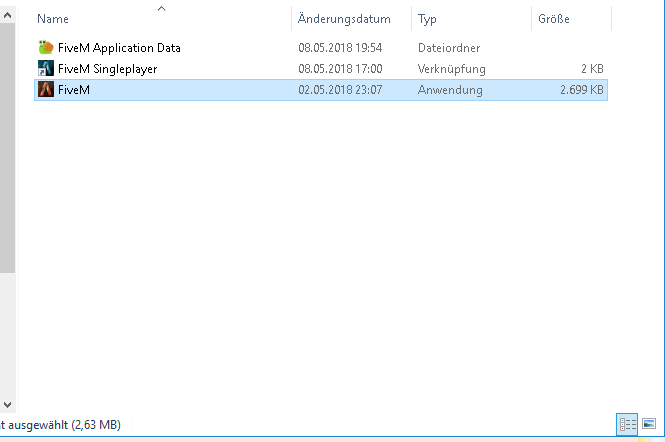Screen dimensions: 665x442
Task: Select the FiveM file name text
Action: tap(74, 90)
